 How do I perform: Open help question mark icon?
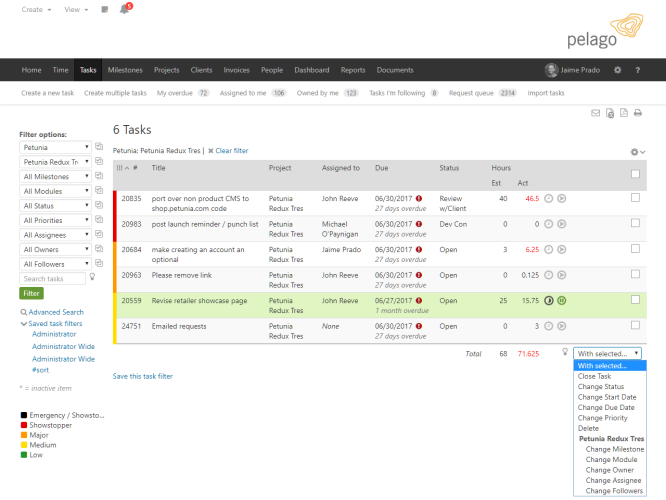[638, 70]
